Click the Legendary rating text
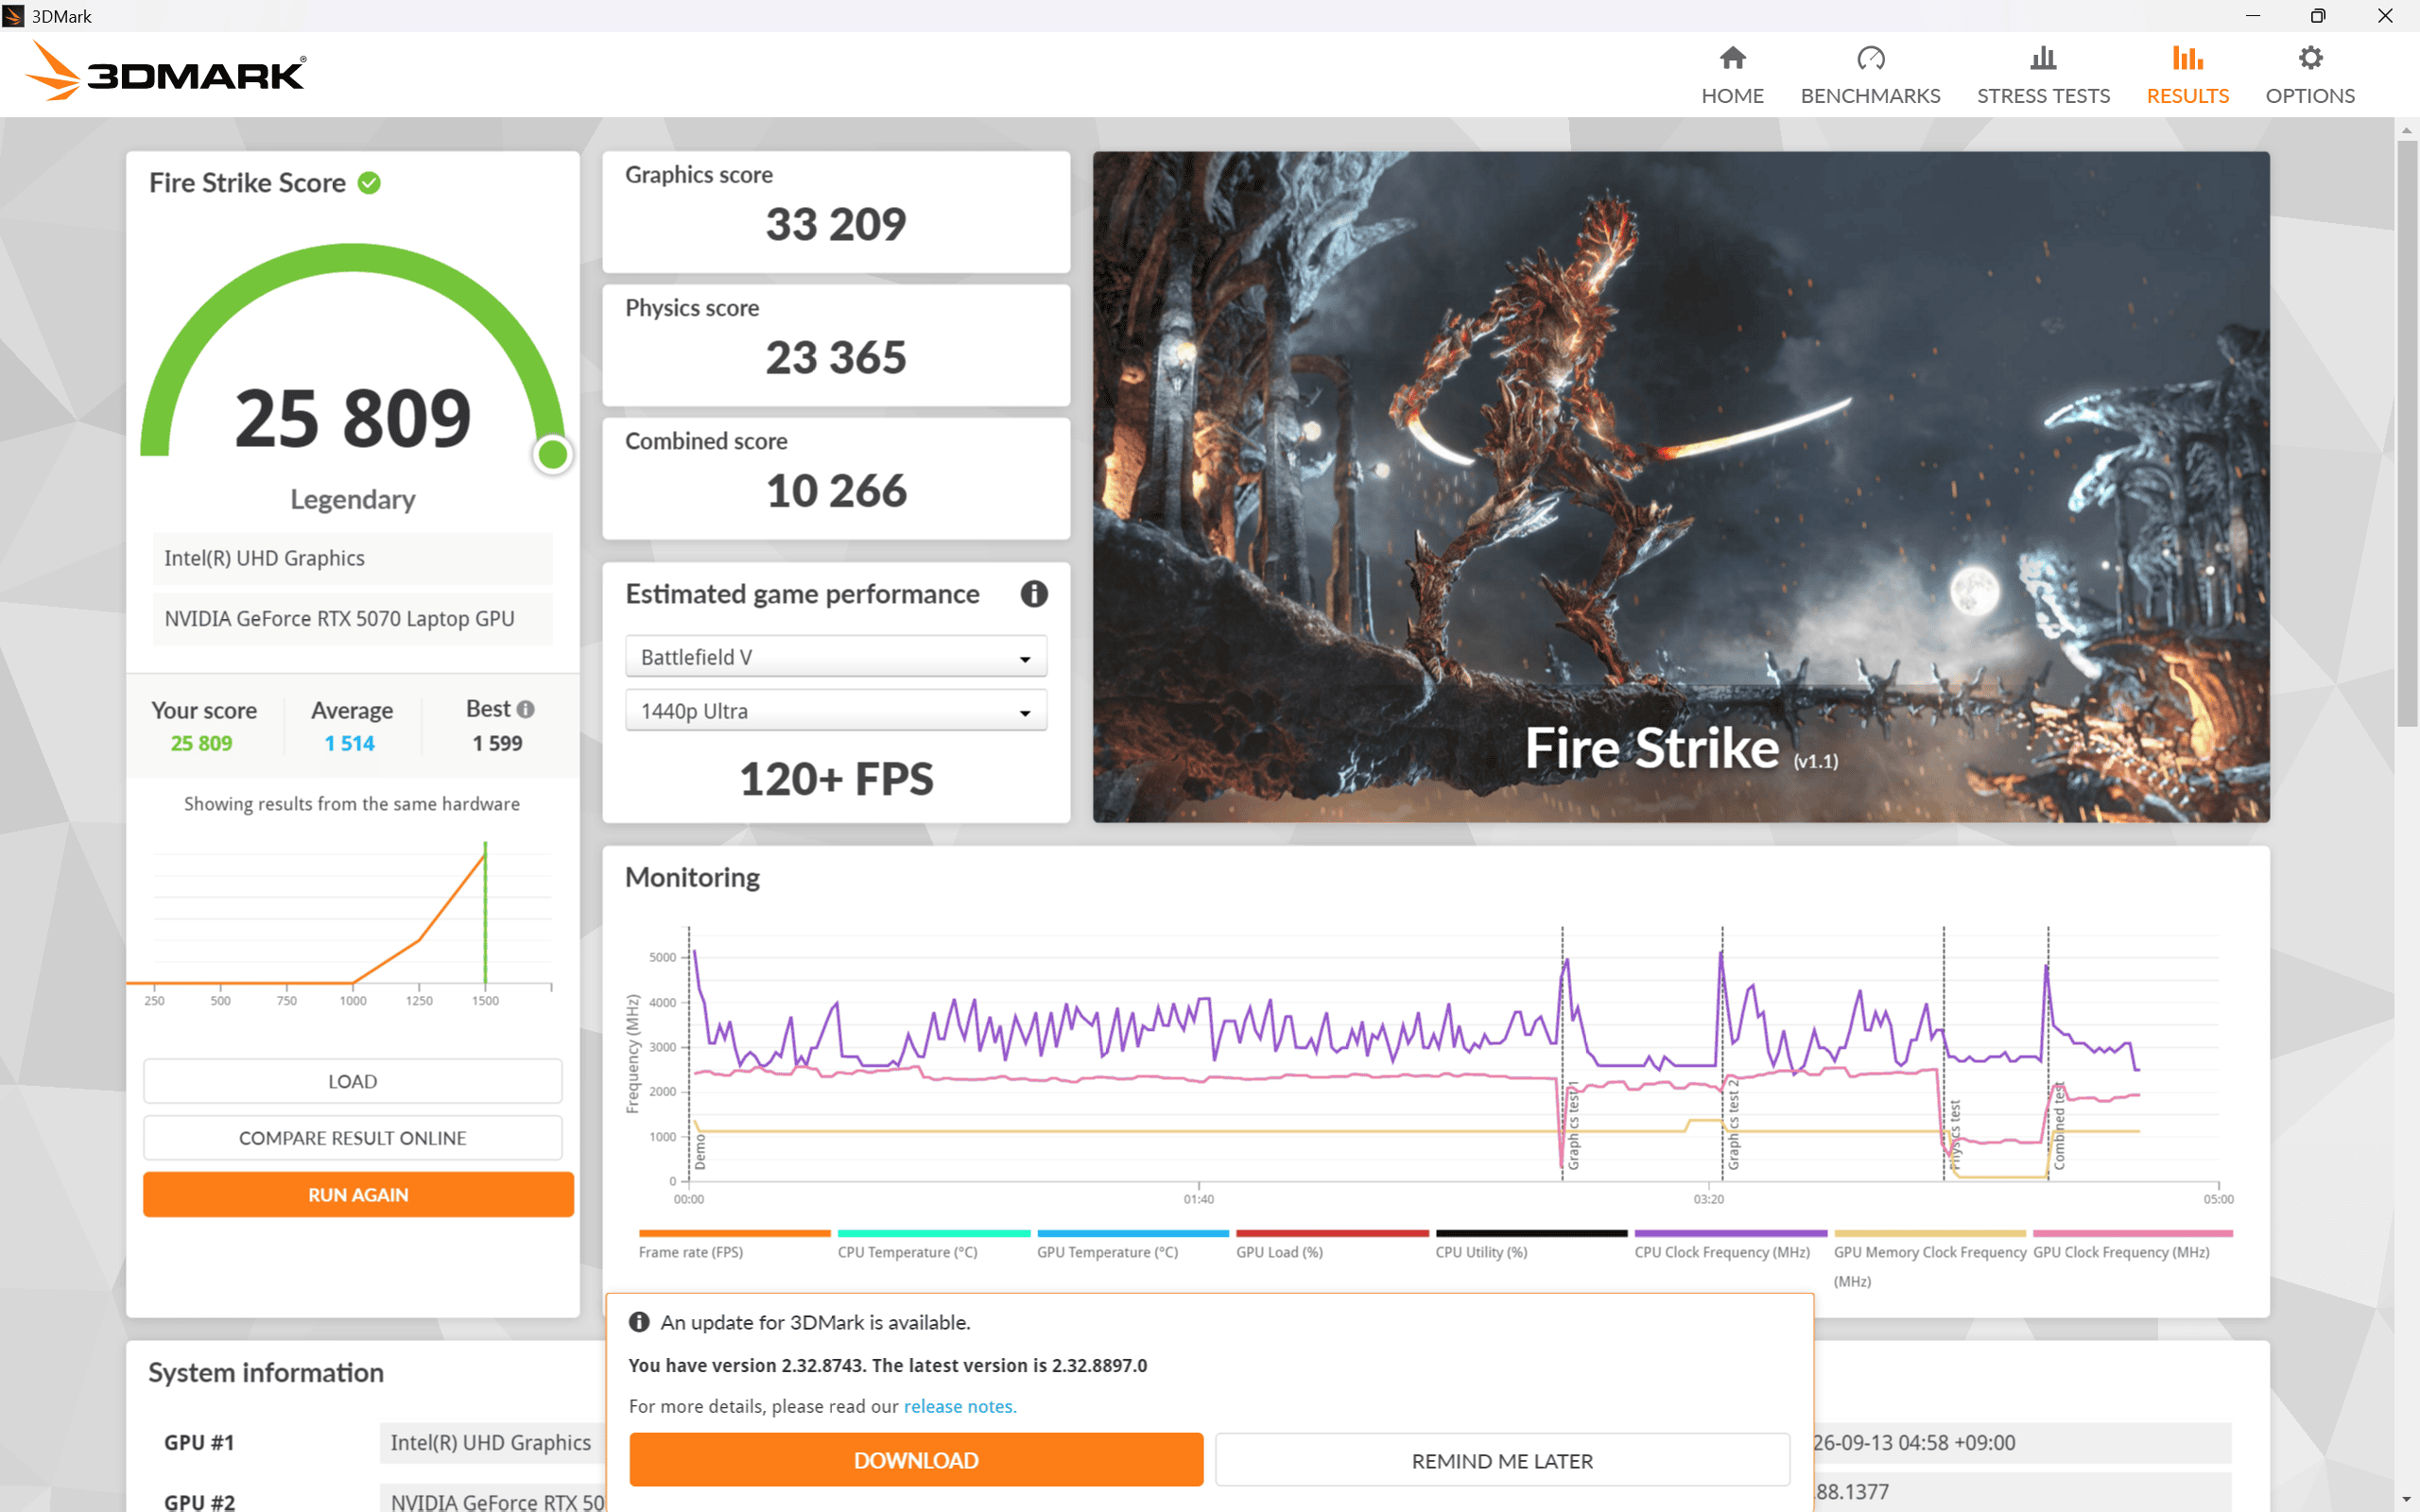Viewport: 2420px width, 1512px height. pyautogui.click(x=353, y=499)
